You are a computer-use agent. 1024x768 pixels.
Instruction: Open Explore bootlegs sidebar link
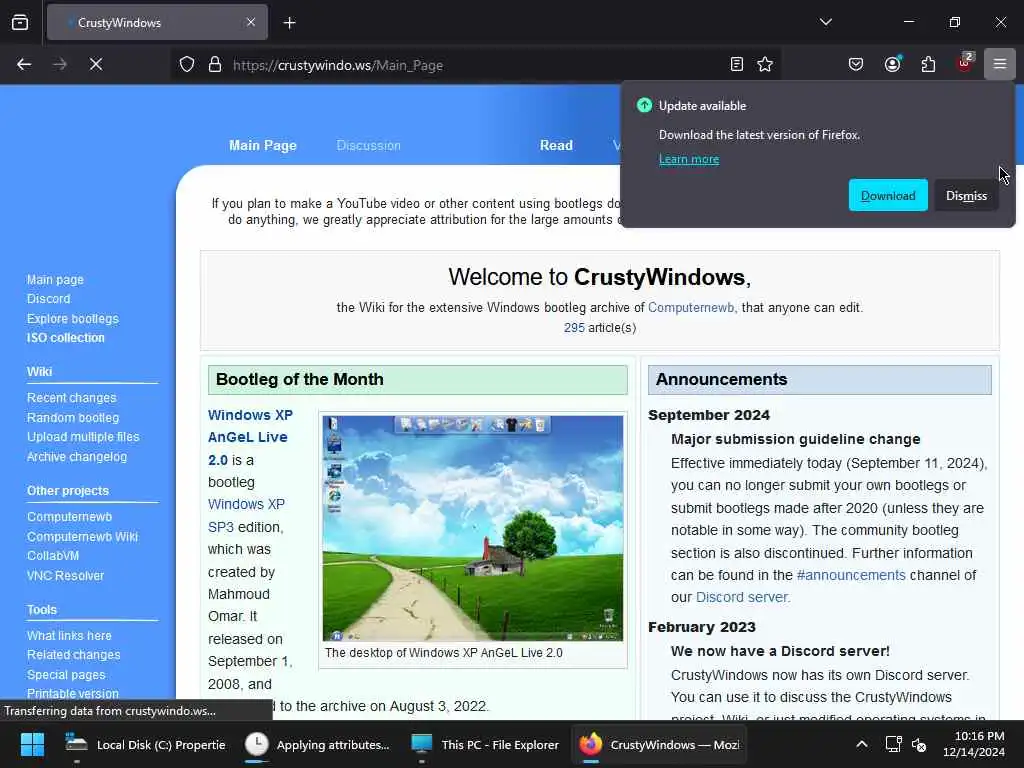click(72, 319)
